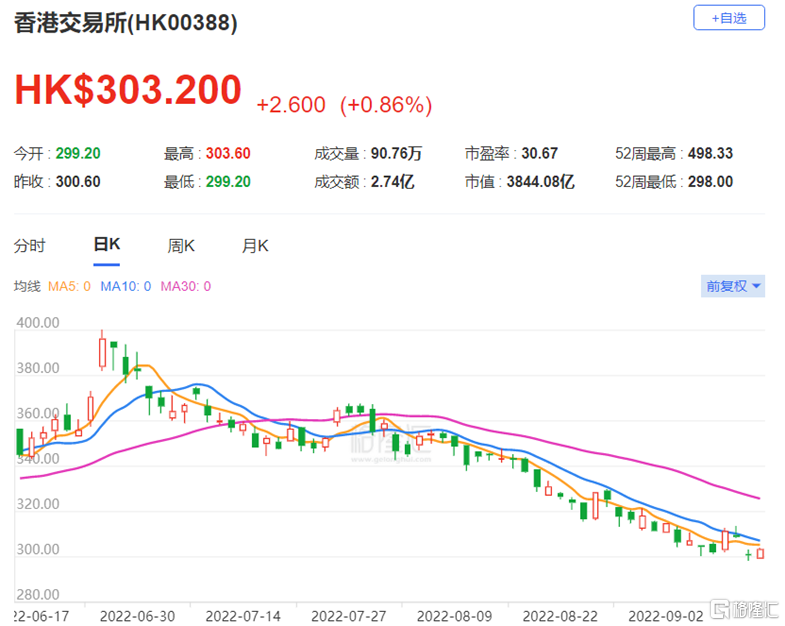Click the price HK$303.200

(x=128, y=90)
